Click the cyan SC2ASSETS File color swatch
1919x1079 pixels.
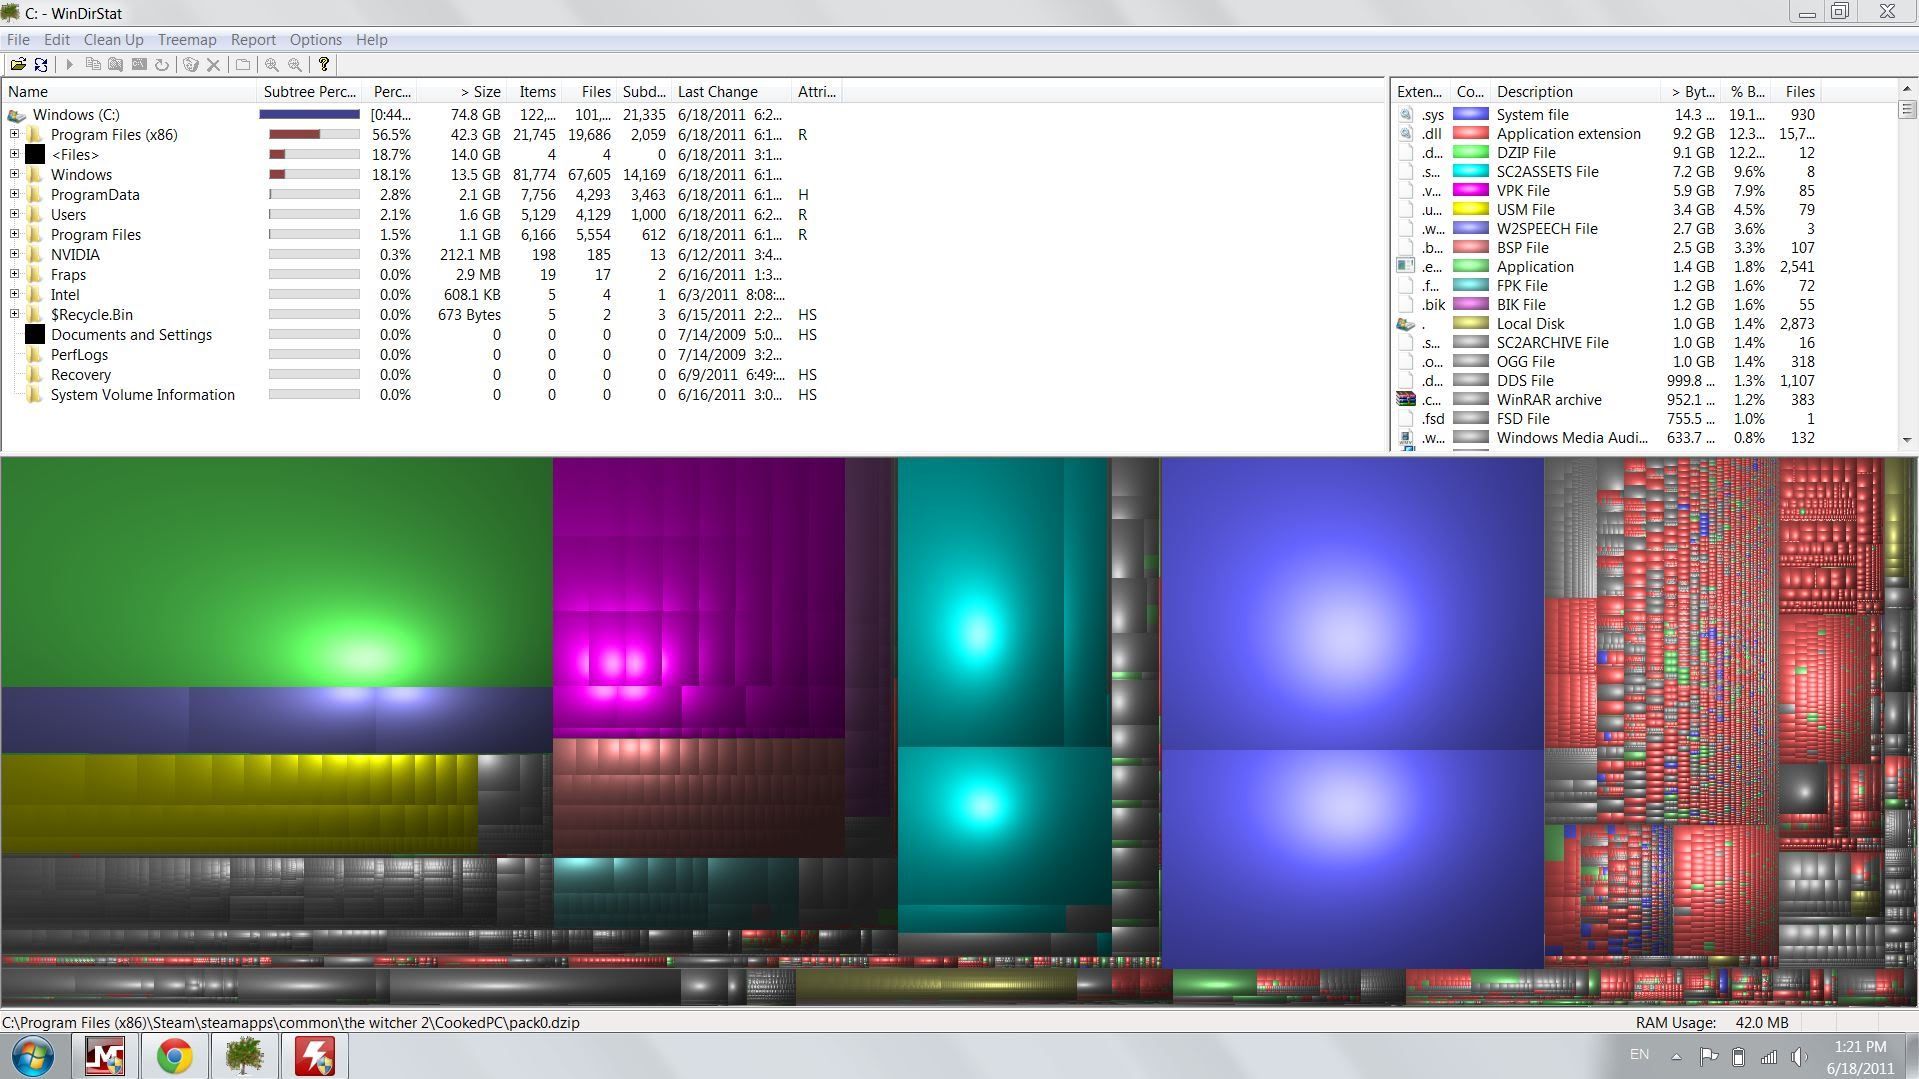[x=1471, y=172]
